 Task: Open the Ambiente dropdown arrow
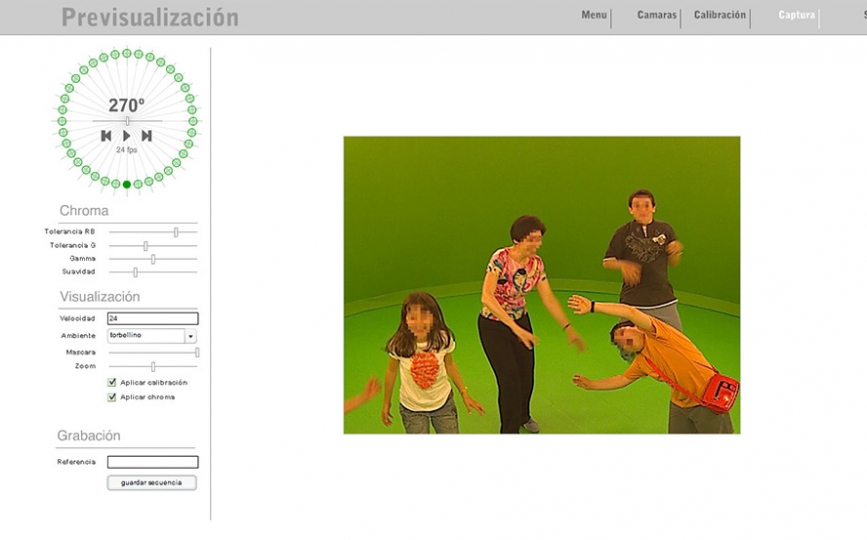(x=191, y=336)
